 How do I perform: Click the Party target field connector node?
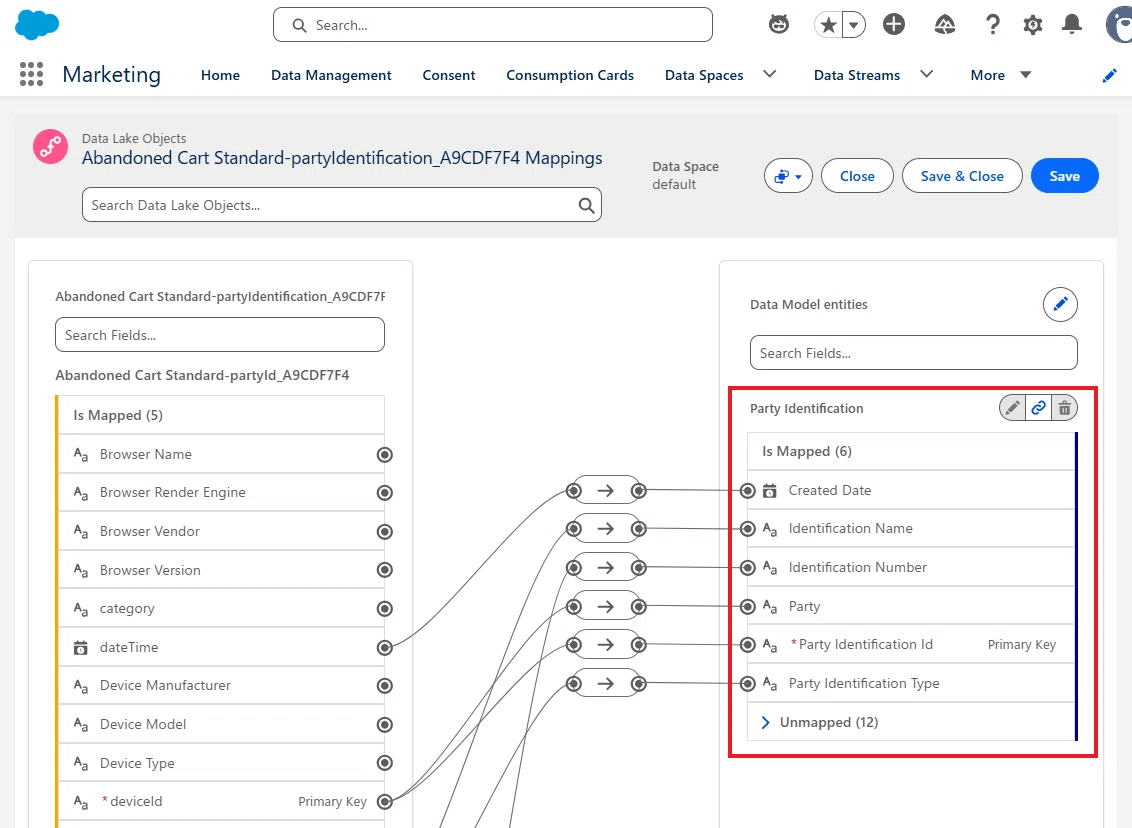pyautogui.click(x=748, y=606)
